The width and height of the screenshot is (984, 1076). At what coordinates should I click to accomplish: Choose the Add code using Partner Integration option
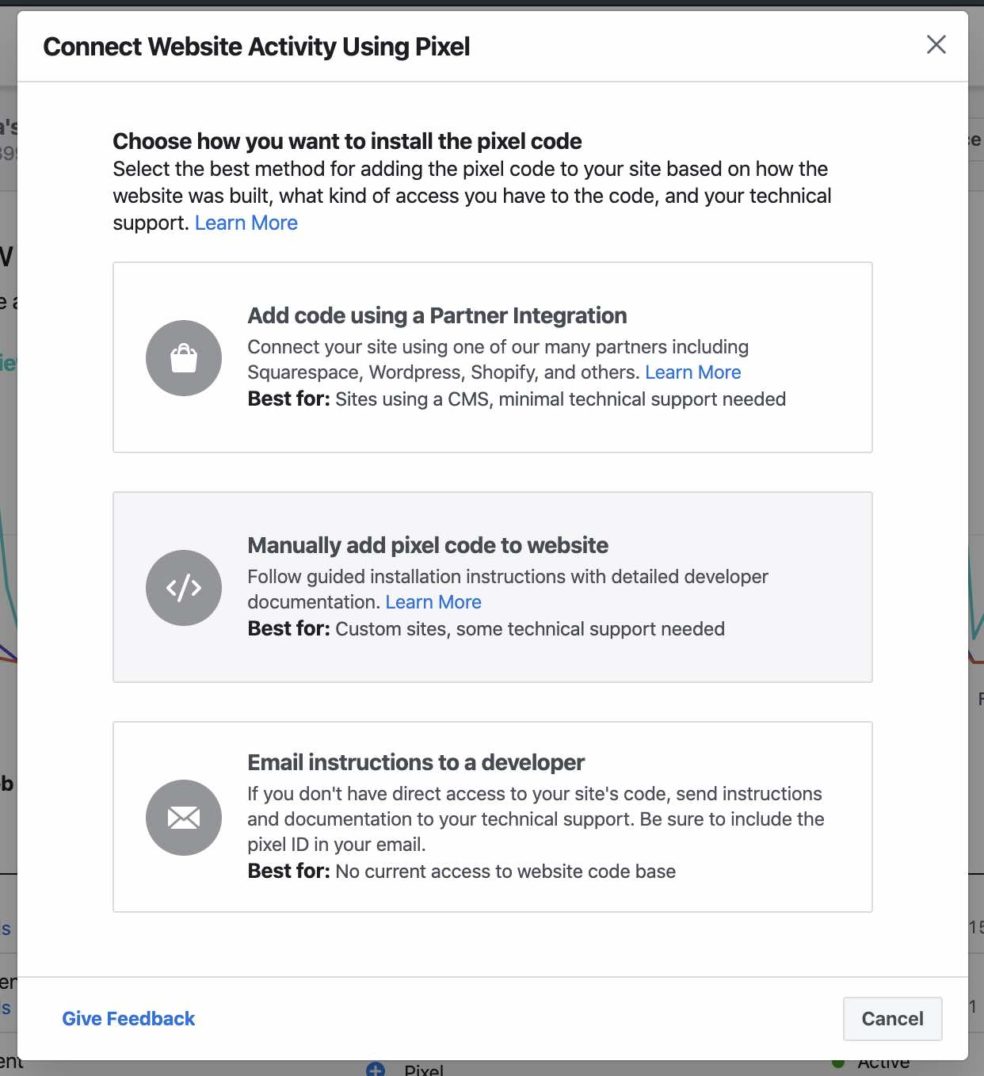click(492, 357)
